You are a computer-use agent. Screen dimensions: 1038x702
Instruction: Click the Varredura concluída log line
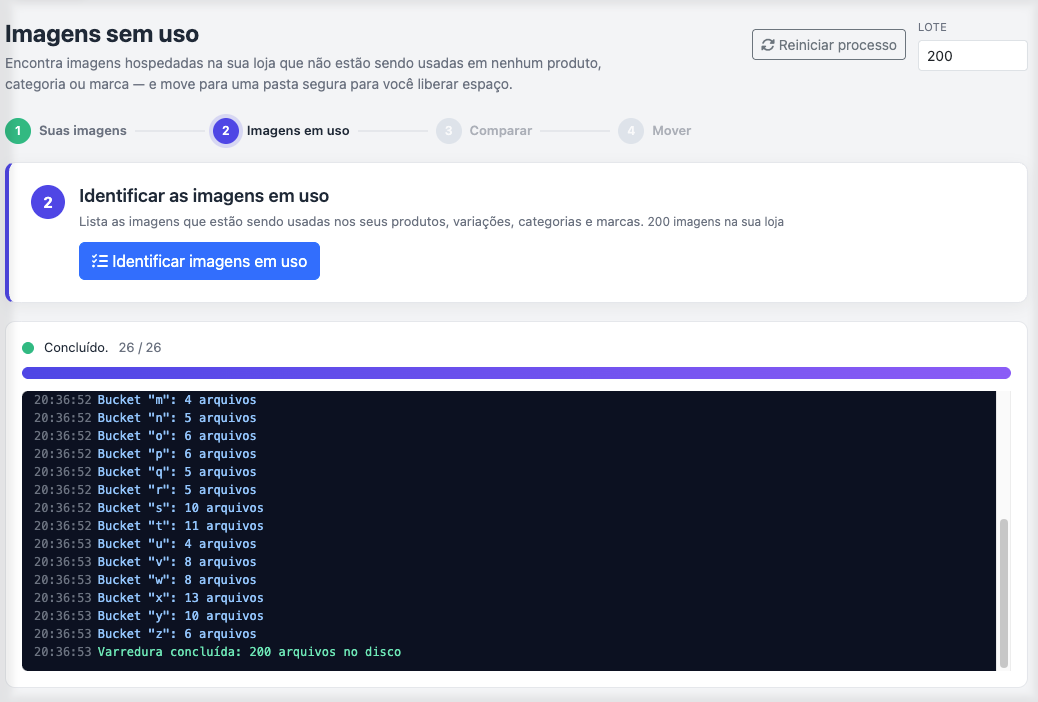pyautogui.click(x=217, y=652)
